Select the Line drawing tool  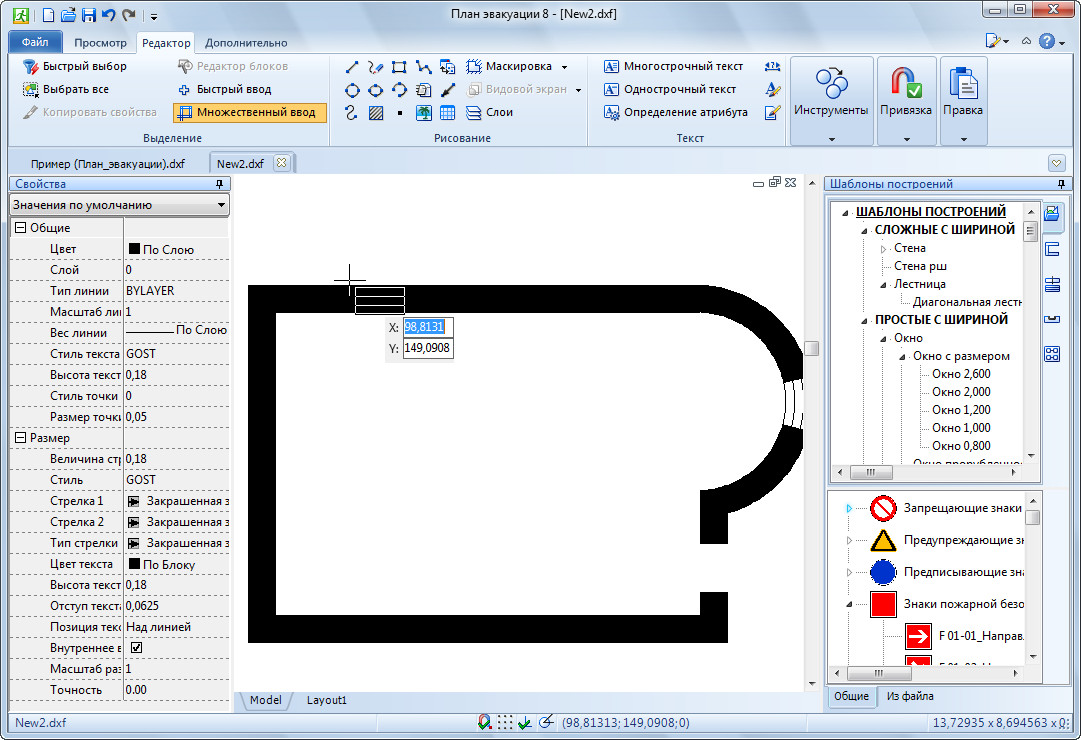coord(352,67)
